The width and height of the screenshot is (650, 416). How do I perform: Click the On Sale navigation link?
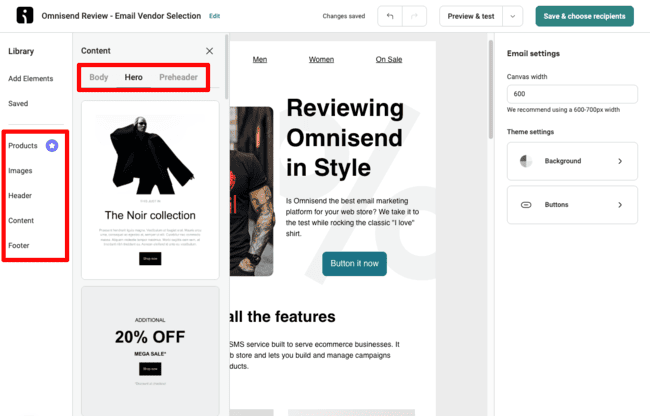pos(389,59)
